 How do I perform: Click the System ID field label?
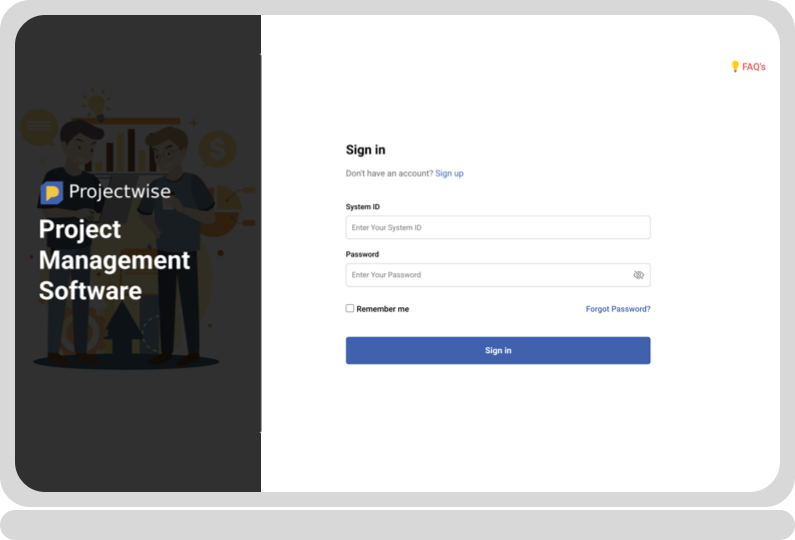point(363,207)
